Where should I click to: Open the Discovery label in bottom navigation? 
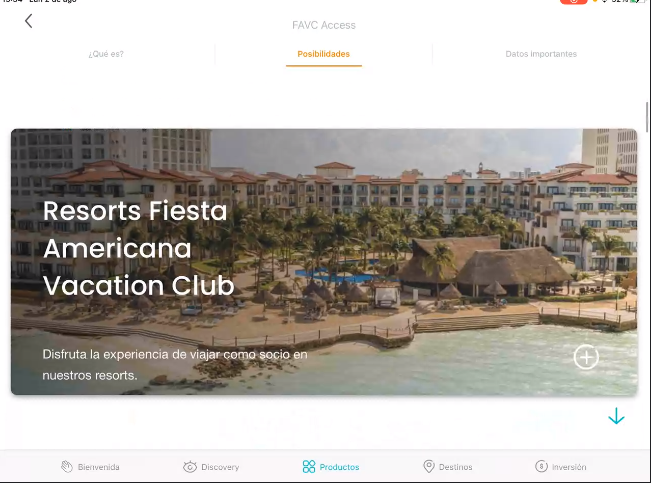[x=220, y=467]
